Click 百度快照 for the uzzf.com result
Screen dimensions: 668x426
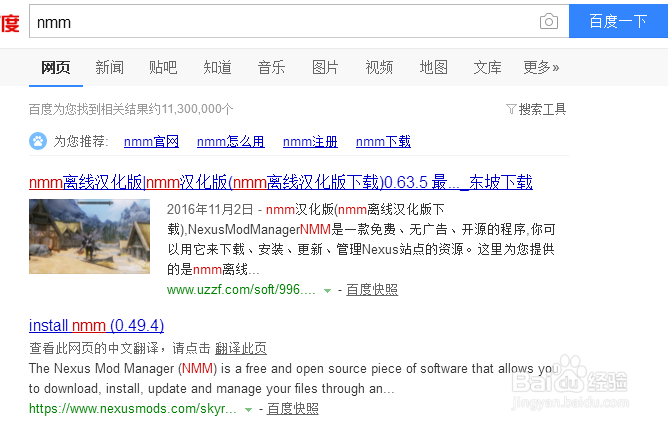372,290
